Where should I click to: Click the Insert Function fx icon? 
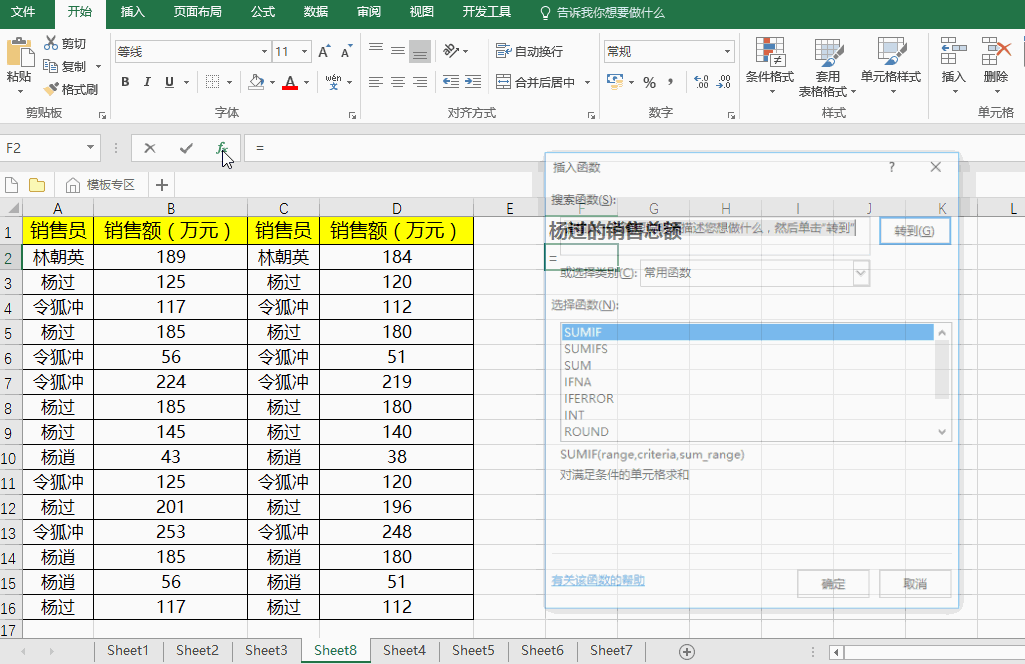tap(222, 148)
